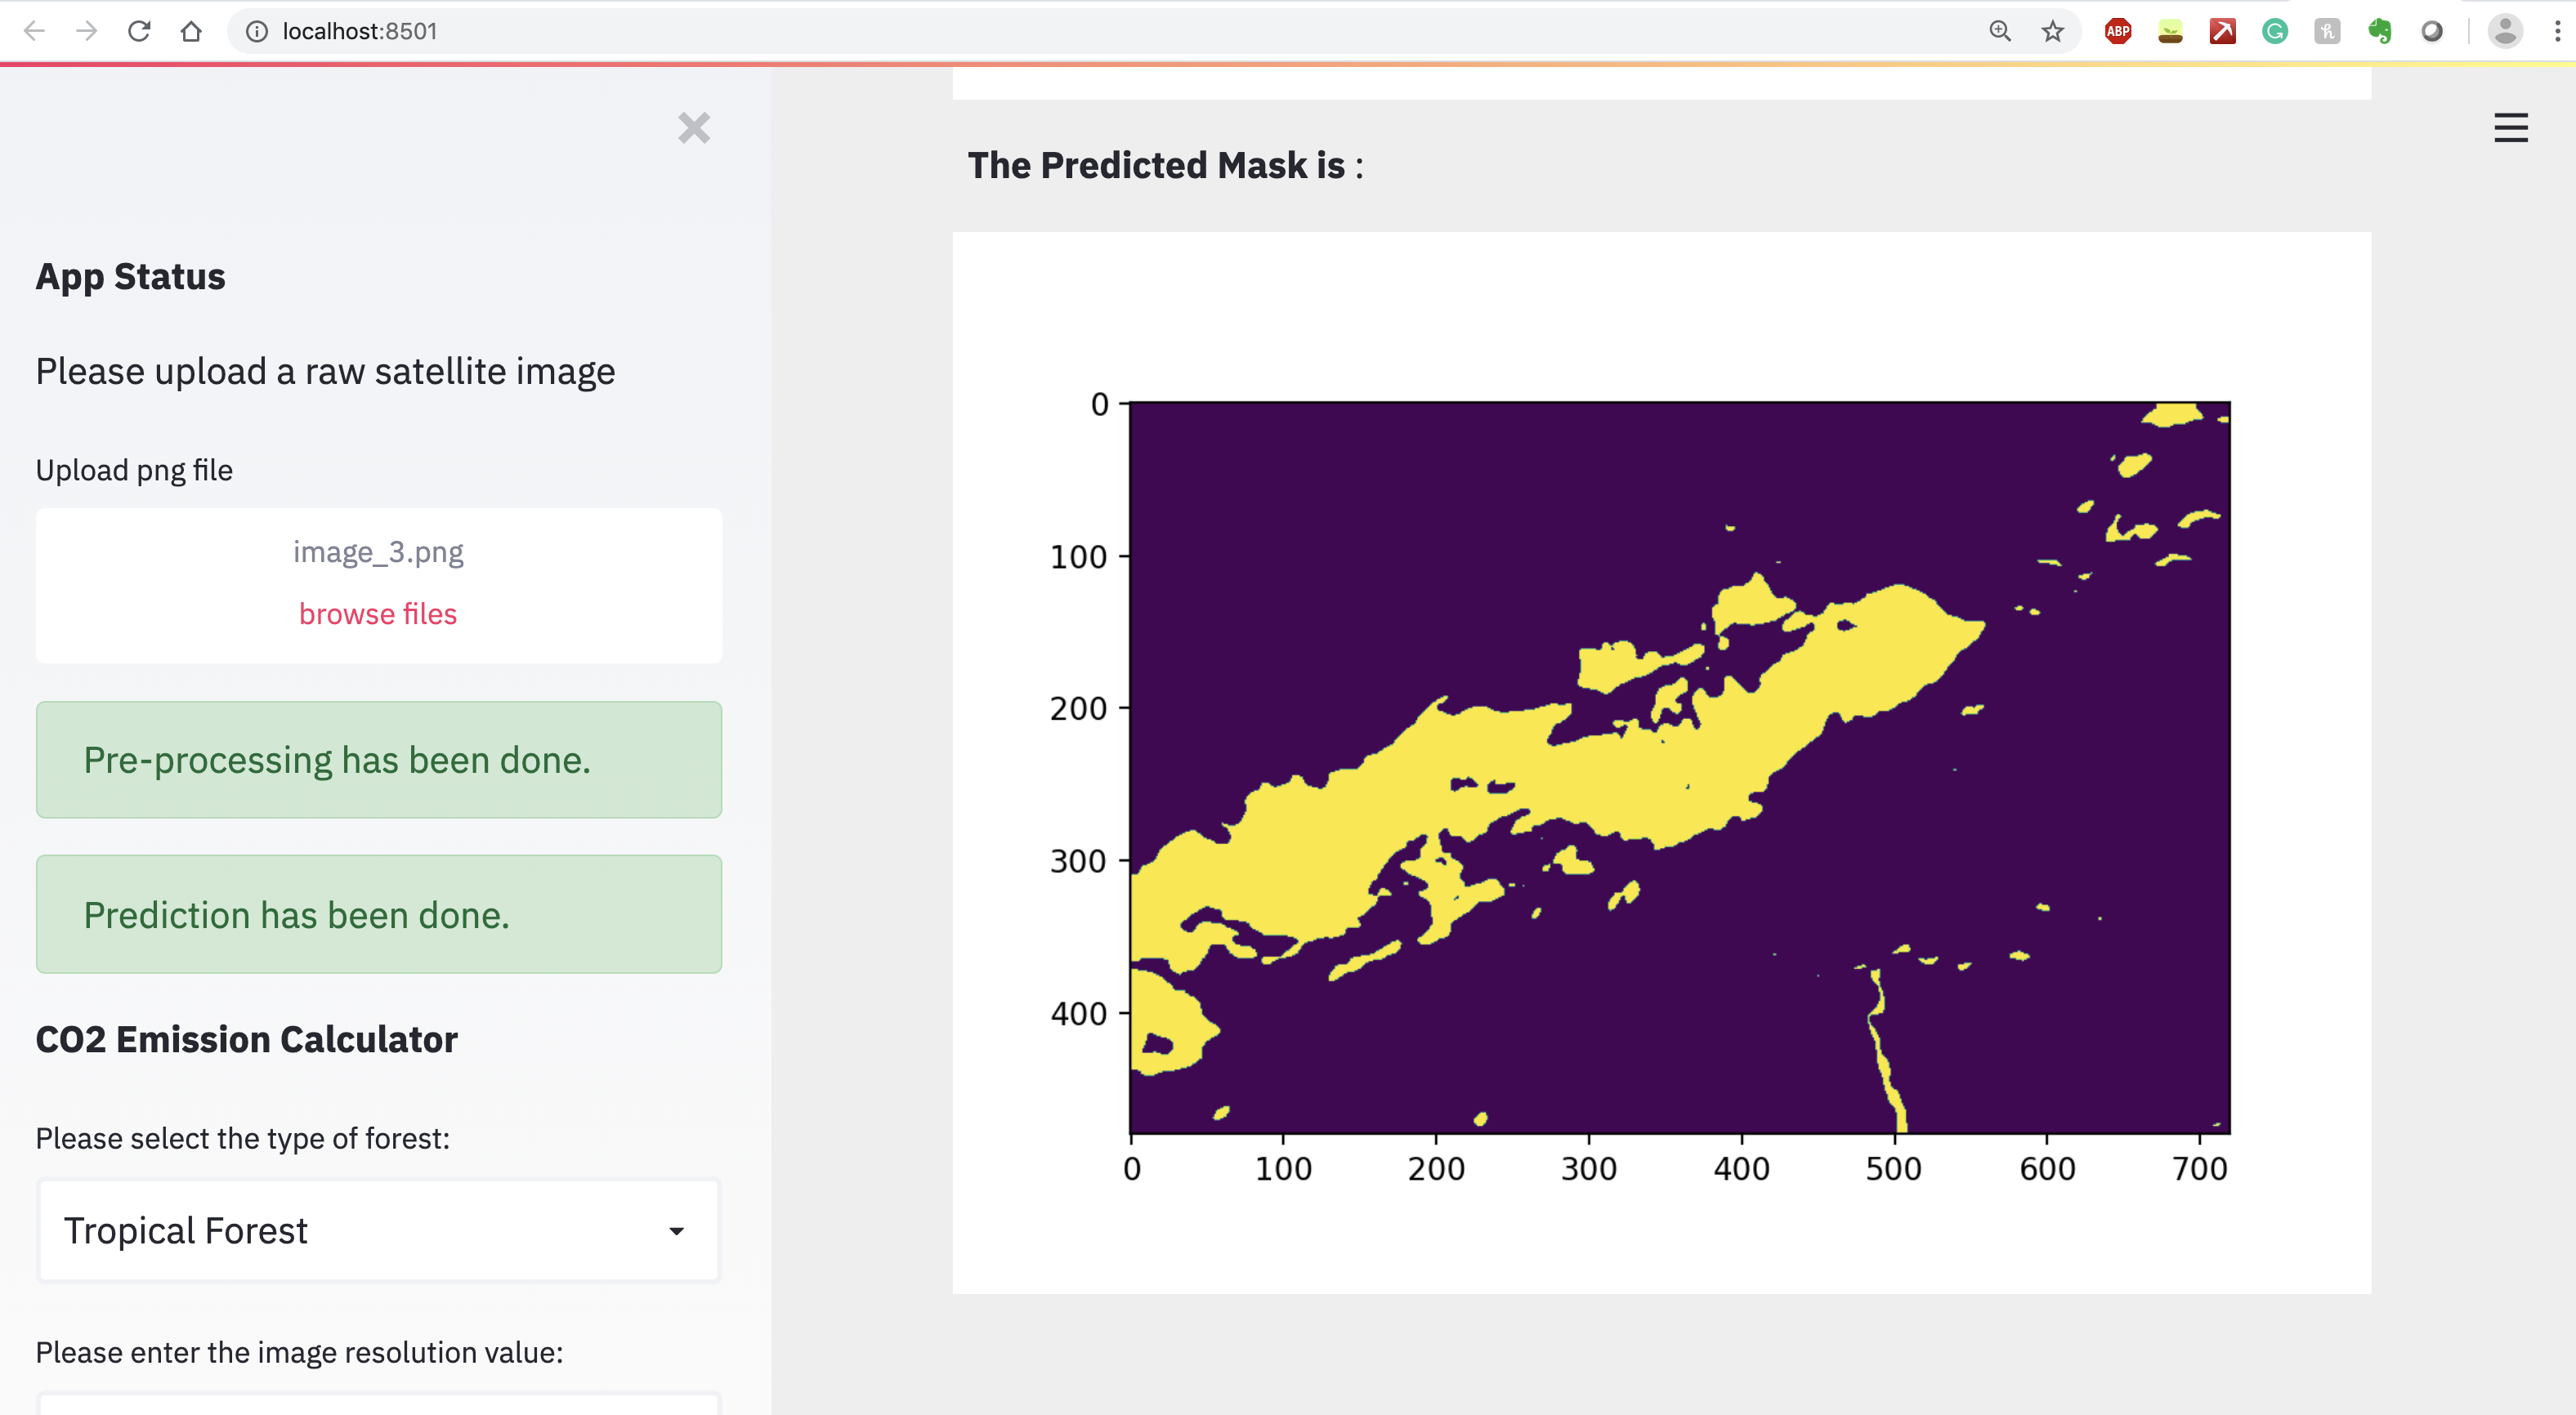This screenshot has height=1415, width=2576.
Task: Click the image_3.png upload box
Action: pos(378,553)
